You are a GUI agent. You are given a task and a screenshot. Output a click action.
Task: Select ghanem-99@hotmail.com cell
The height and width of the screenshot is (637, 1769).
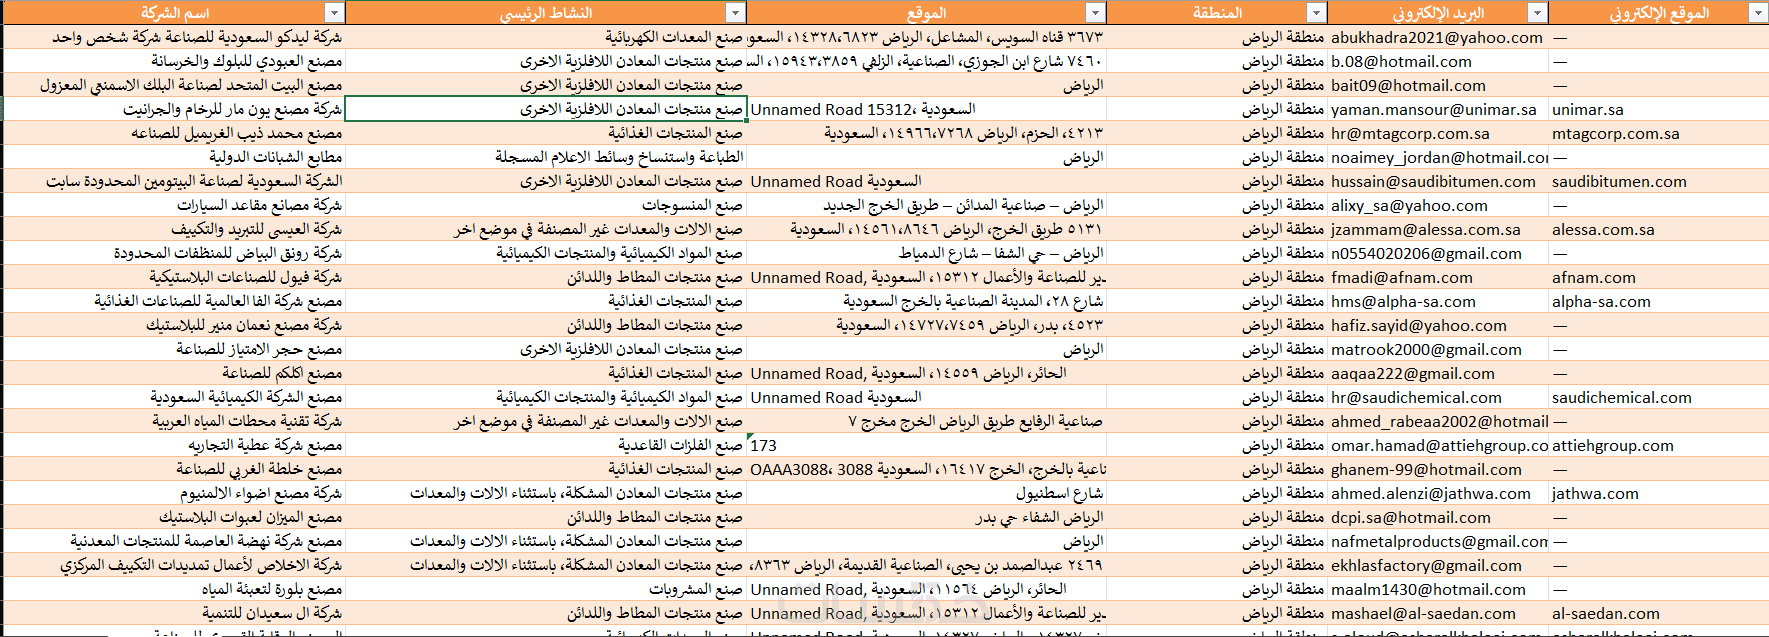point(1438,469)
